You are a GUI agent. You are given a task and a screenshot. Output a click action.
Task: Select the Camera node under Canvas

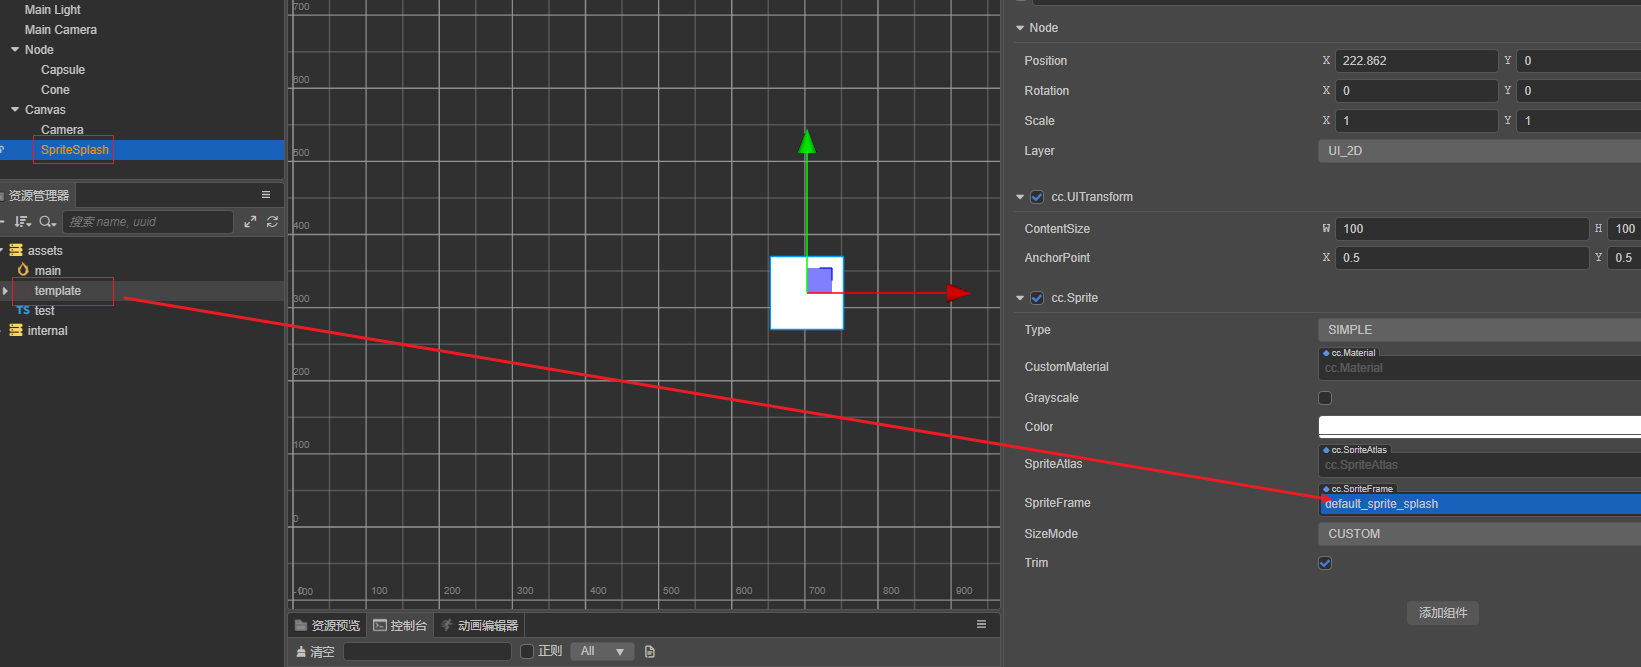click(x=62, y=130)
